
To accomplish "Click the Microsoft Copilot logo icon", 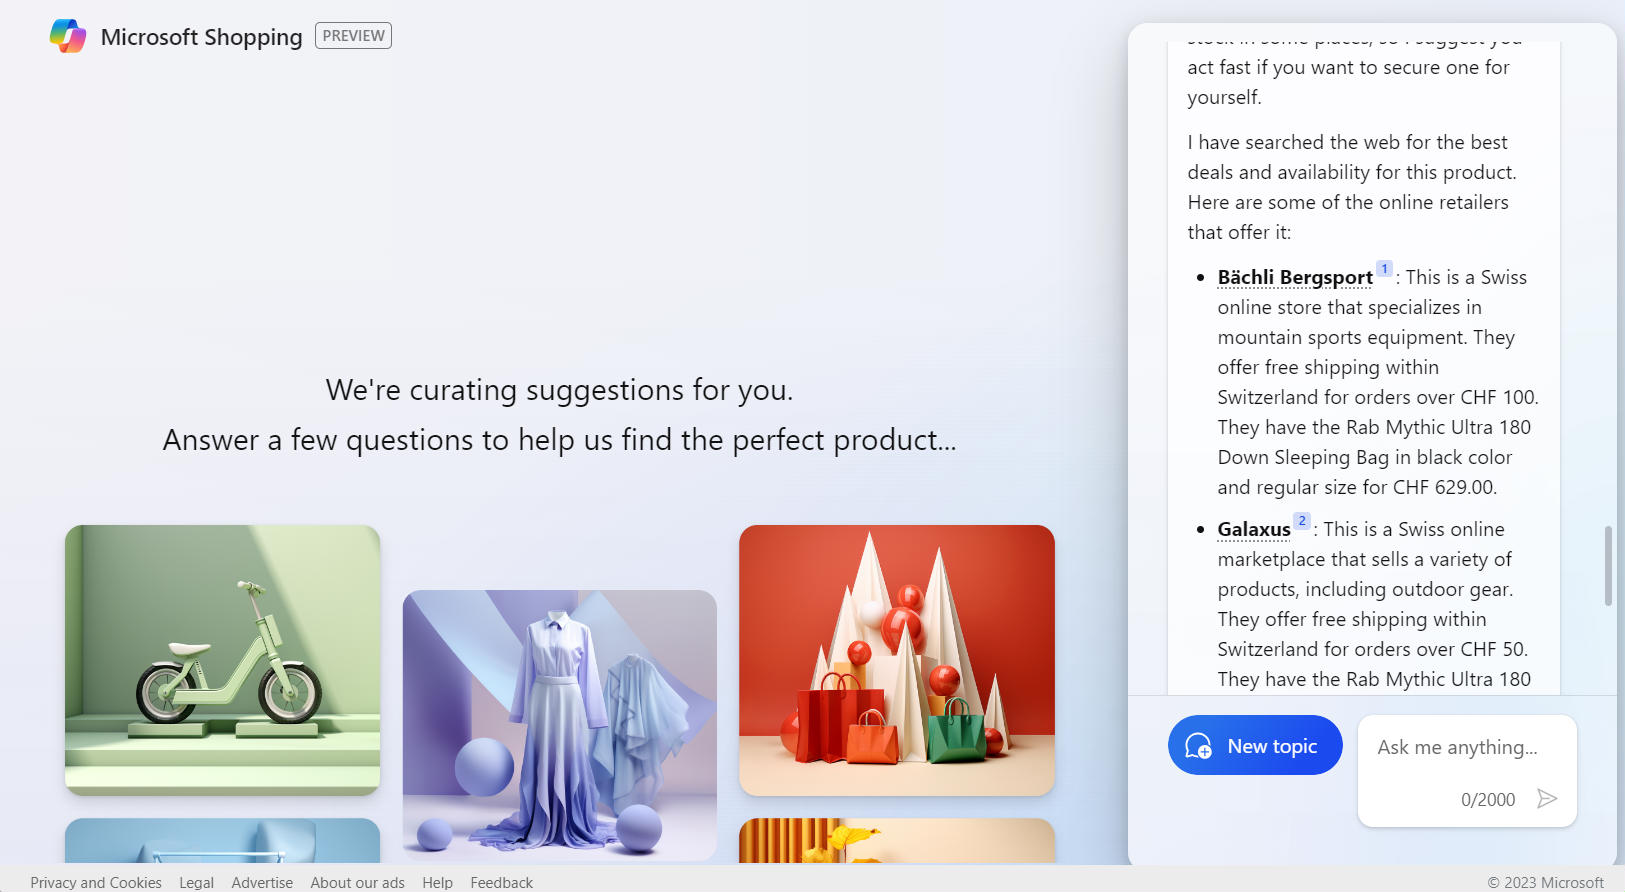I will pyautogui.click(x=68, y=36).
